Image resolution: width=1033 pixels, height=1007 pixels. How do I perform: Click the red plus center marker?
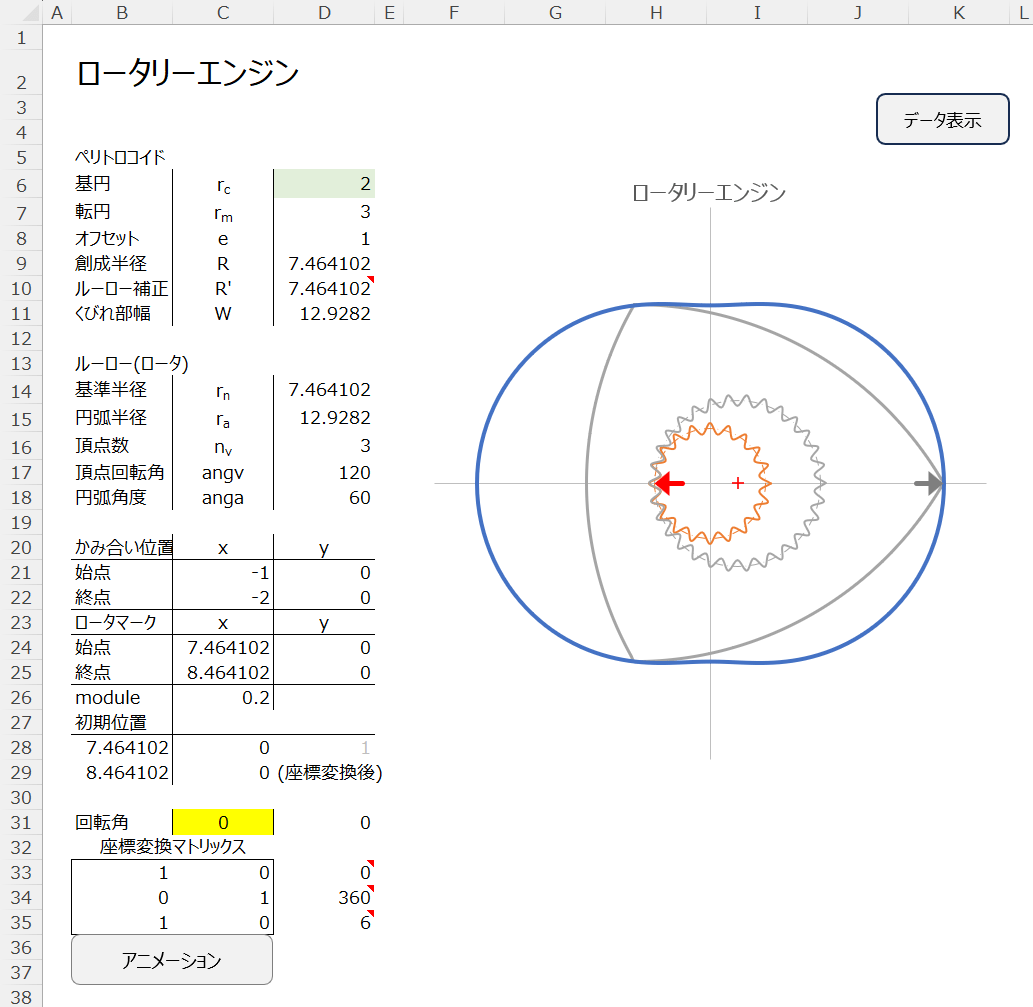pyautogui.click(x=738, y=483)
